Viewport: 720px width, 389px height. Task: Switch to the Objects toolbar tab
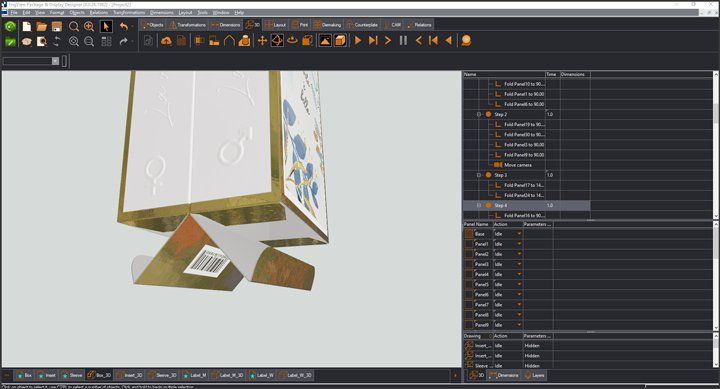(x=152, y=25)
